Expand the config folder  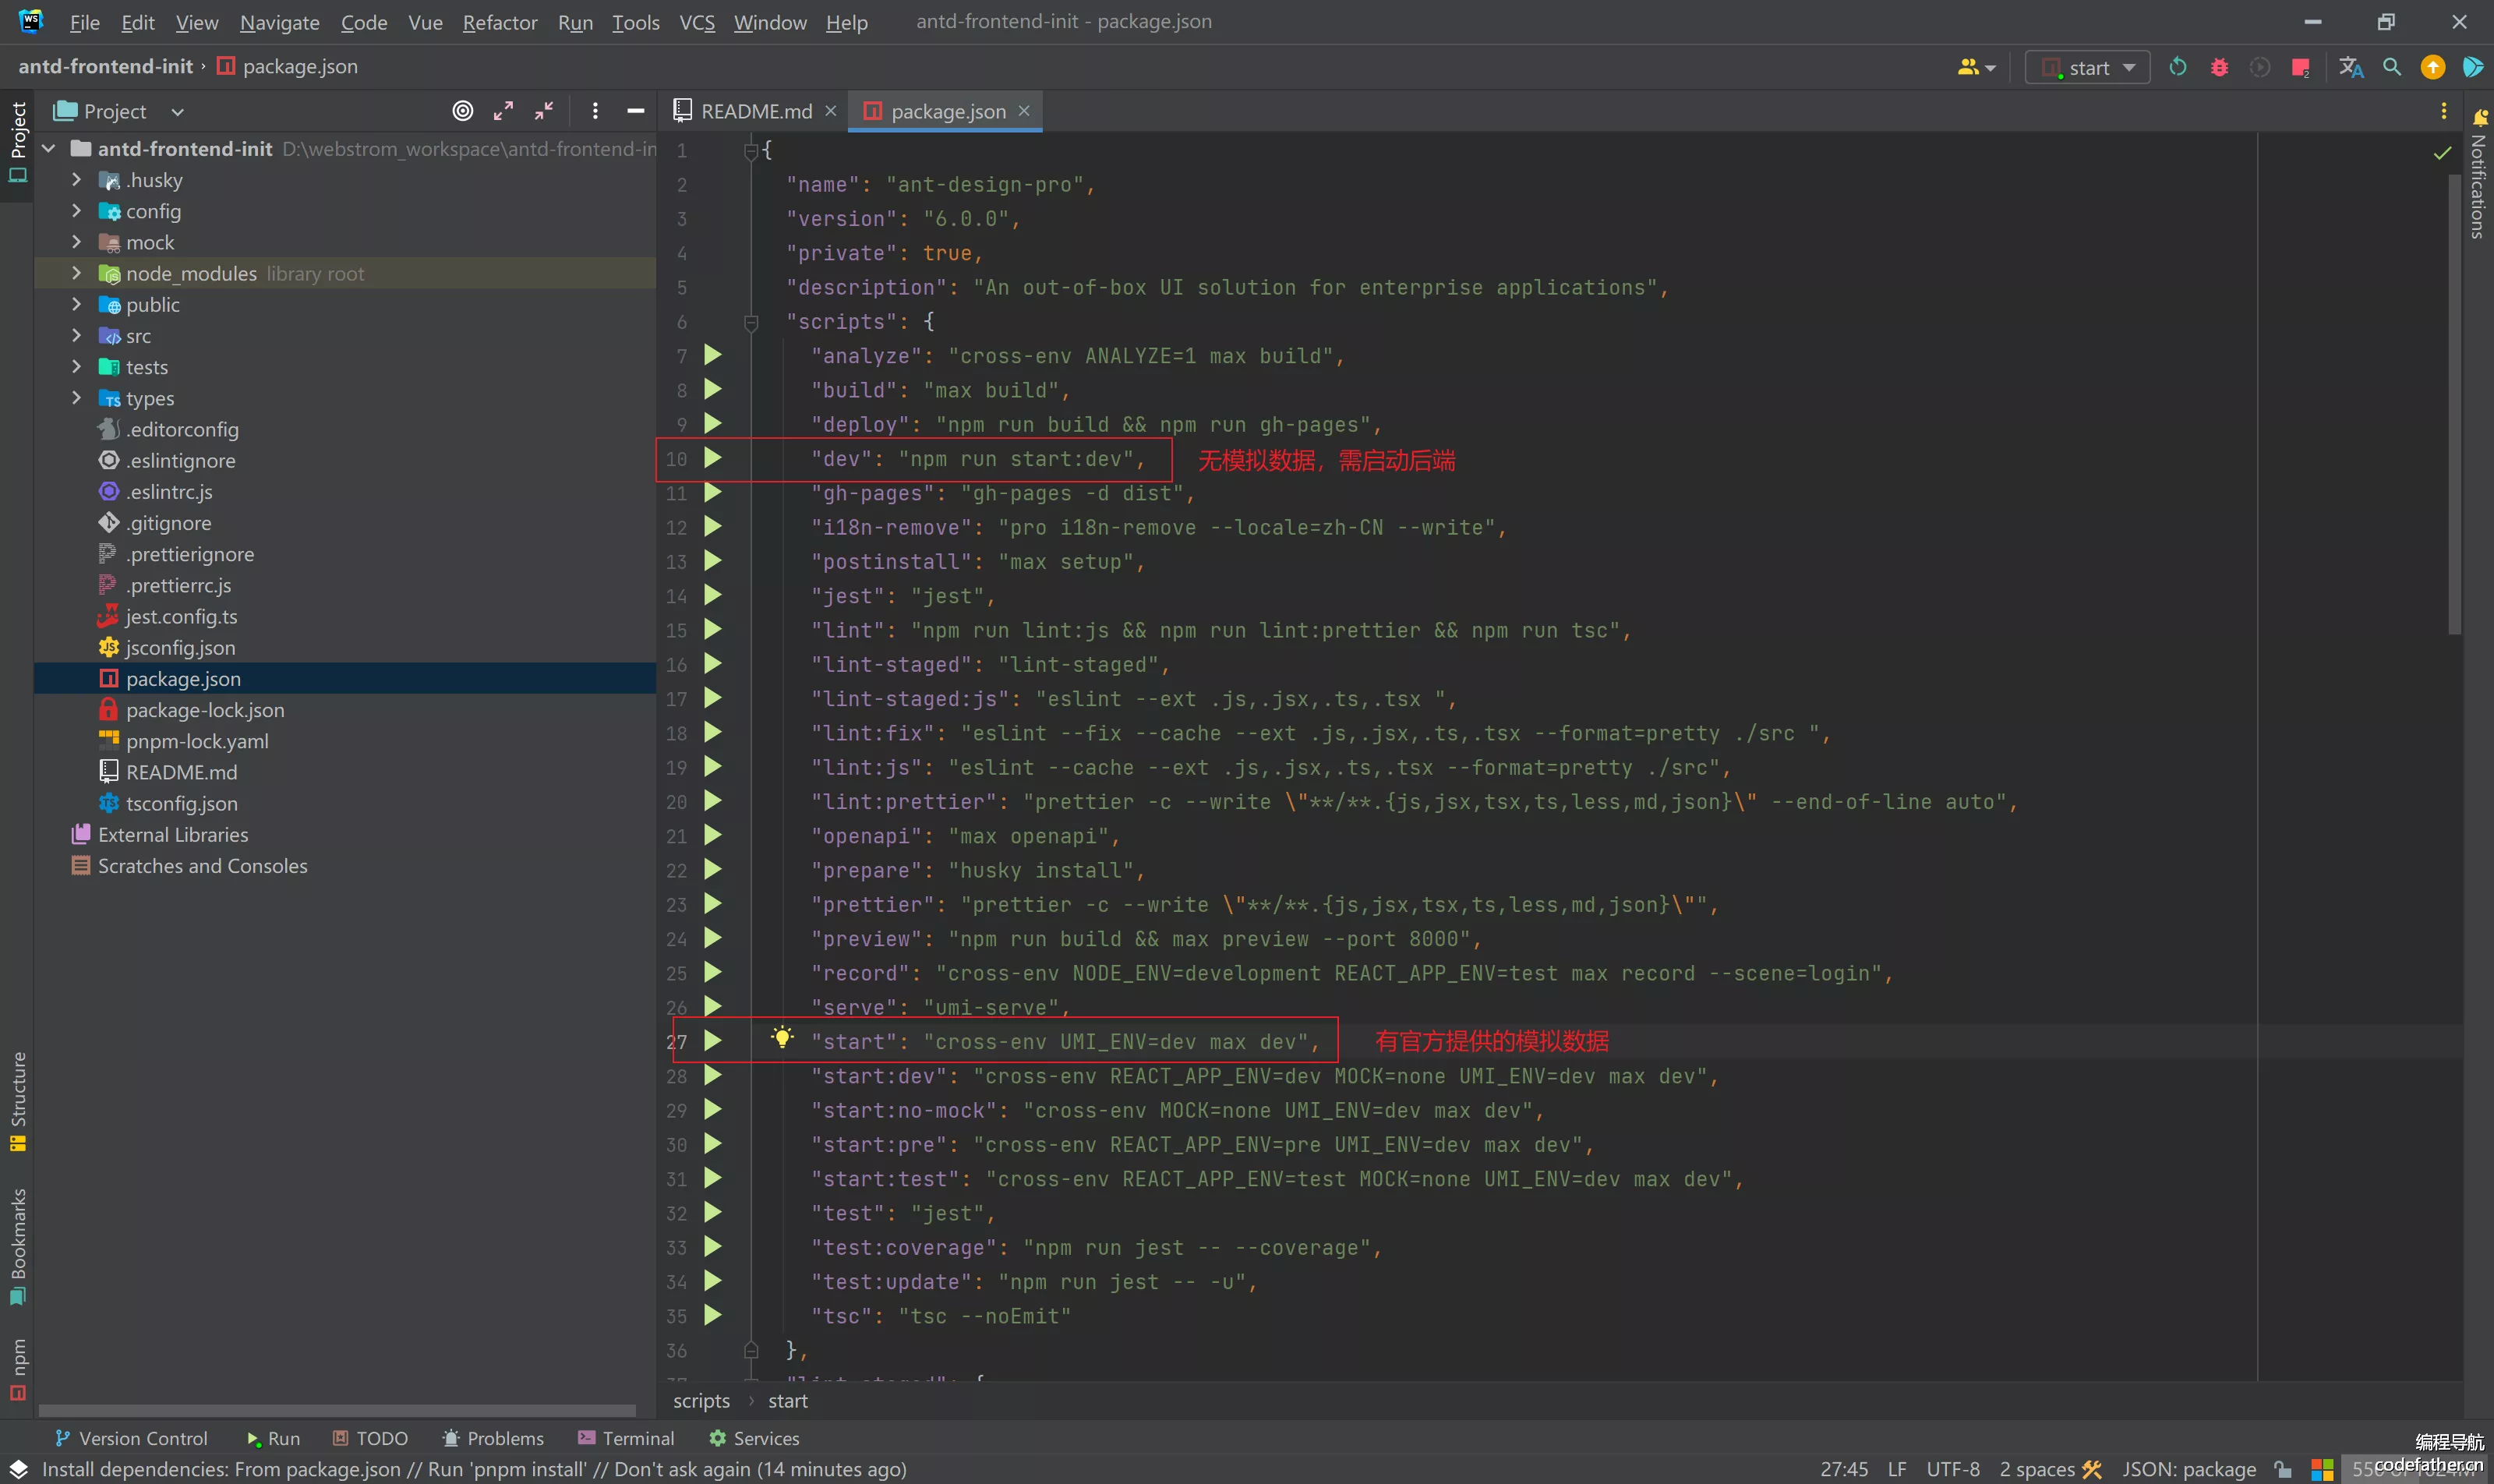76,211
